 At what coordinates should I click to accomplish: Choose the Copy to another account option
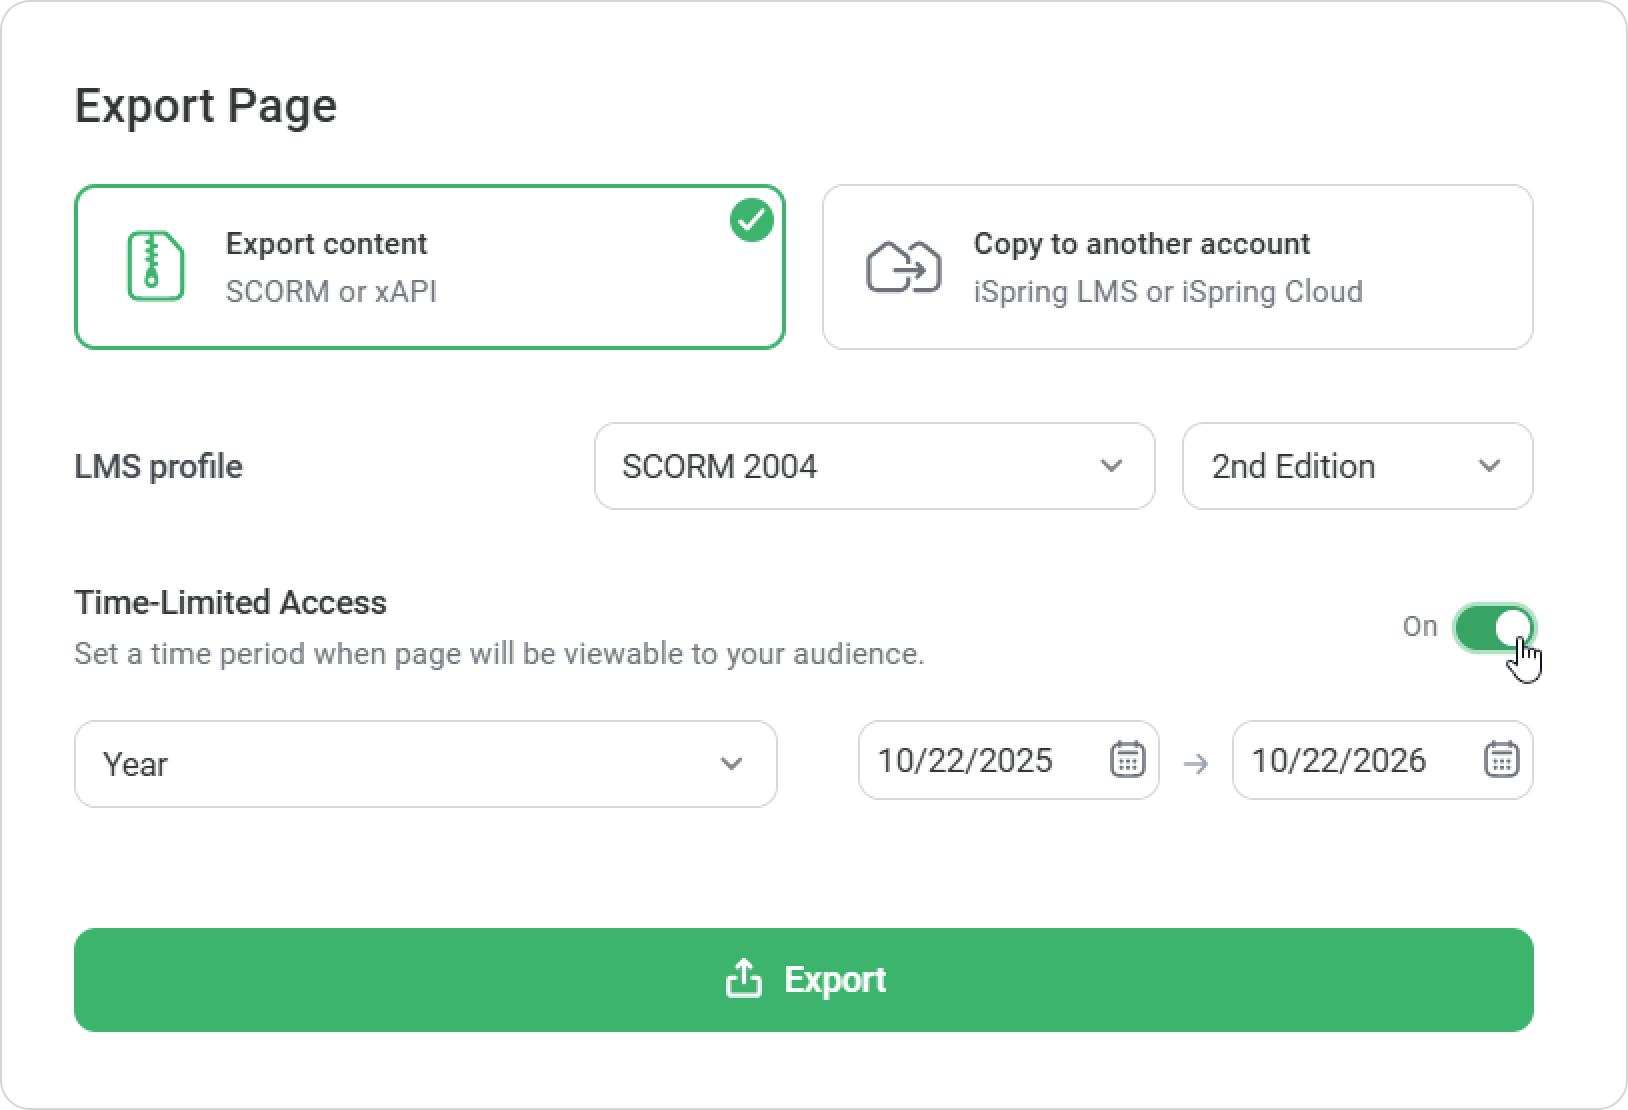[x=1177, y=267]
